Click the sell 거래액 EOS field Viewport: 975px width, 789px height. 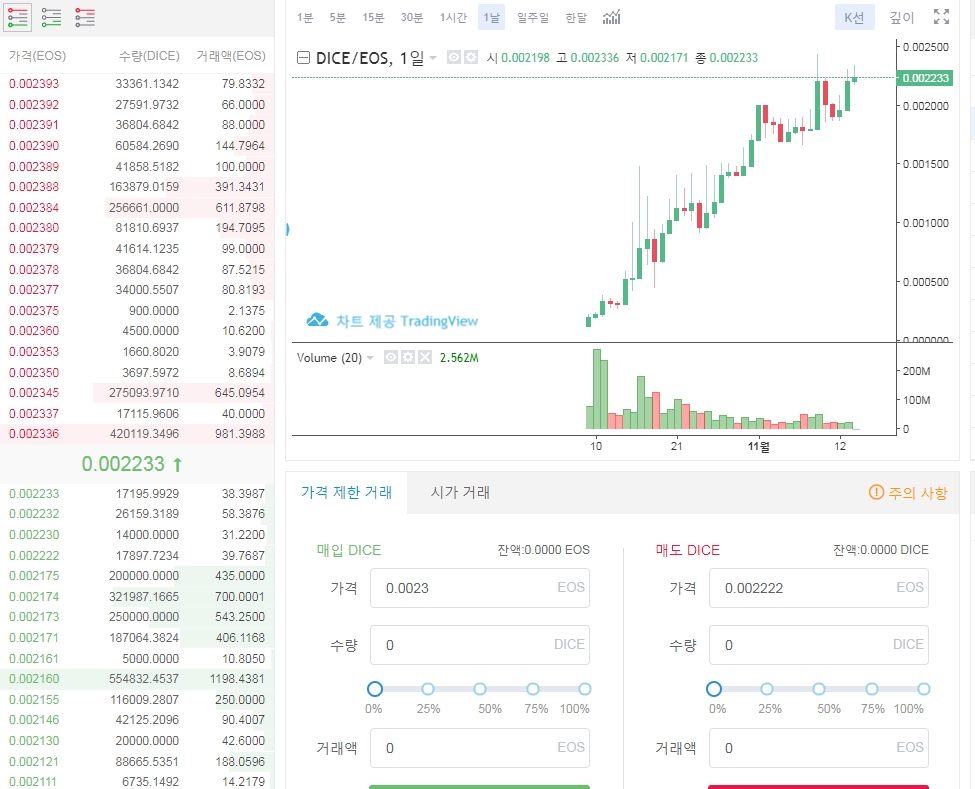point(818,748)
